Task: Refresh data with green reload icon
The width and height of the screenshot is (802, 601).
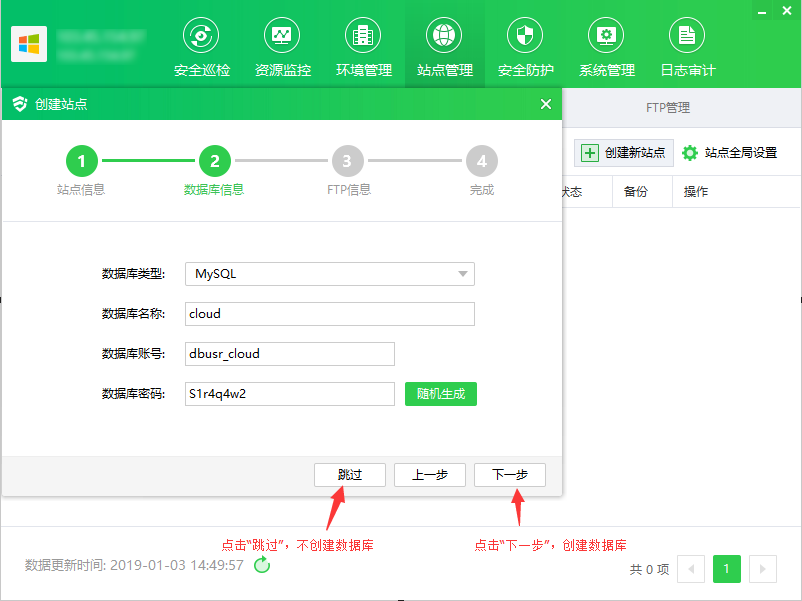Action: coord(262,565)
